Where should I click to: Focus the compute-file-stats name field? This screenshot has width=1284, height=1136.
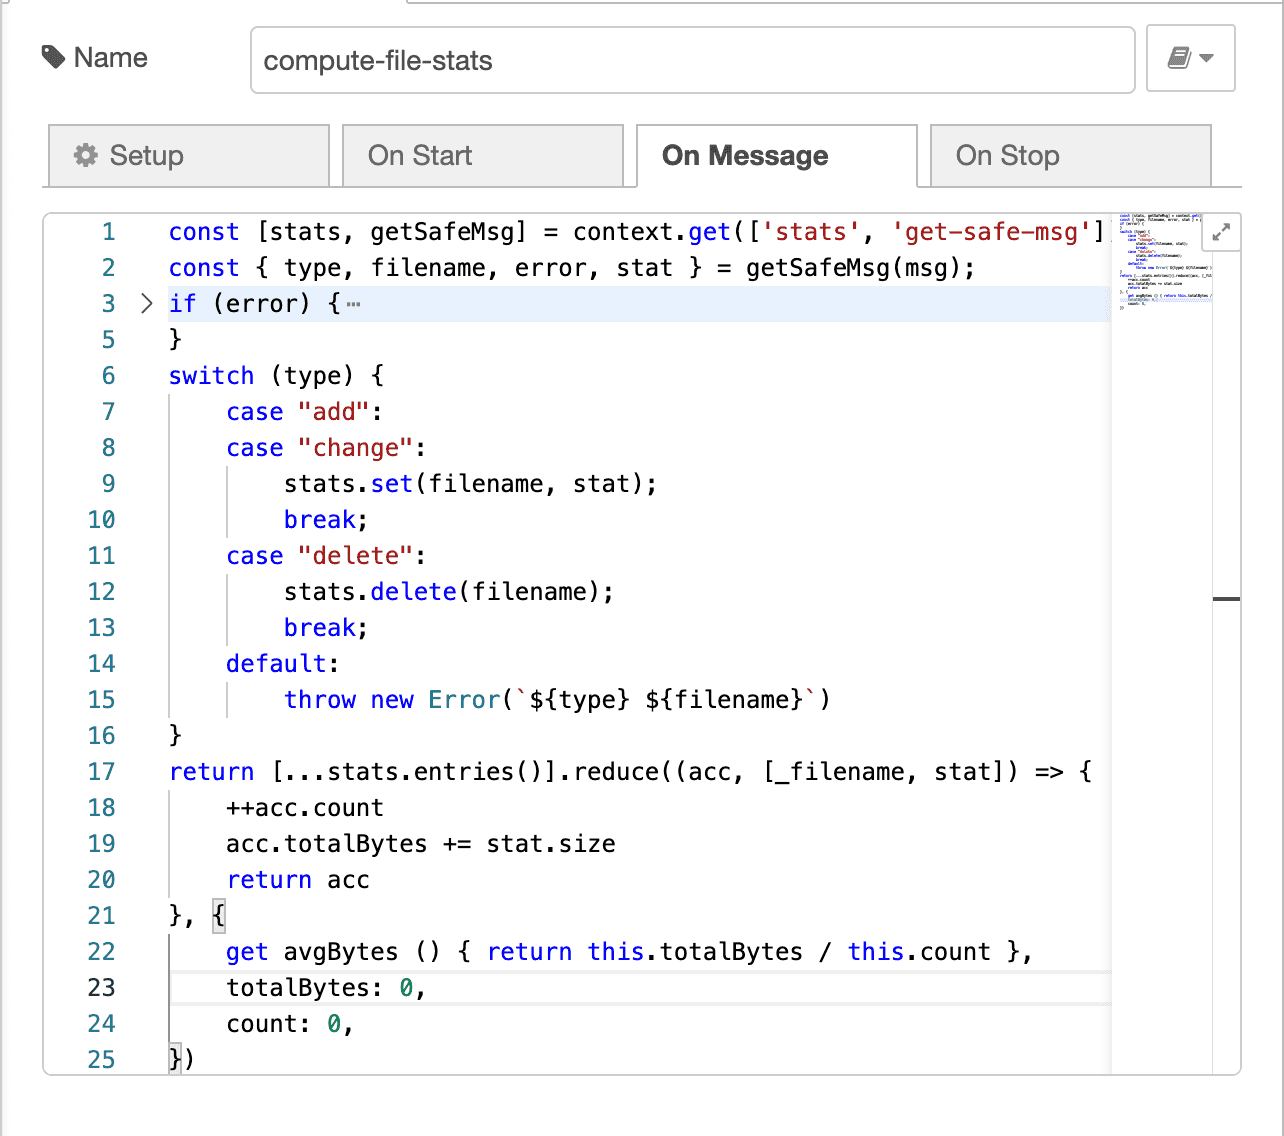(691, 61)
